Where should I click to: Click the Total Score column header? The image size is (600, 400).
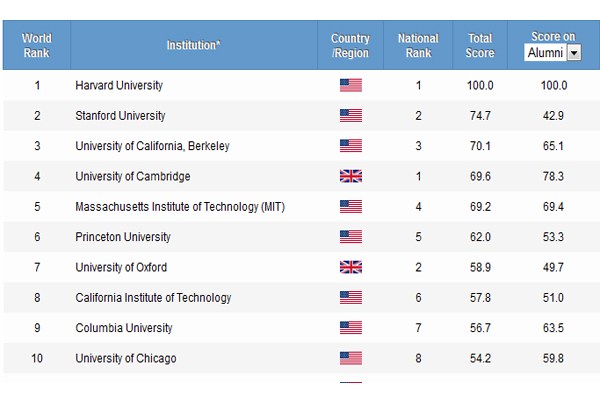pos(479,45)
